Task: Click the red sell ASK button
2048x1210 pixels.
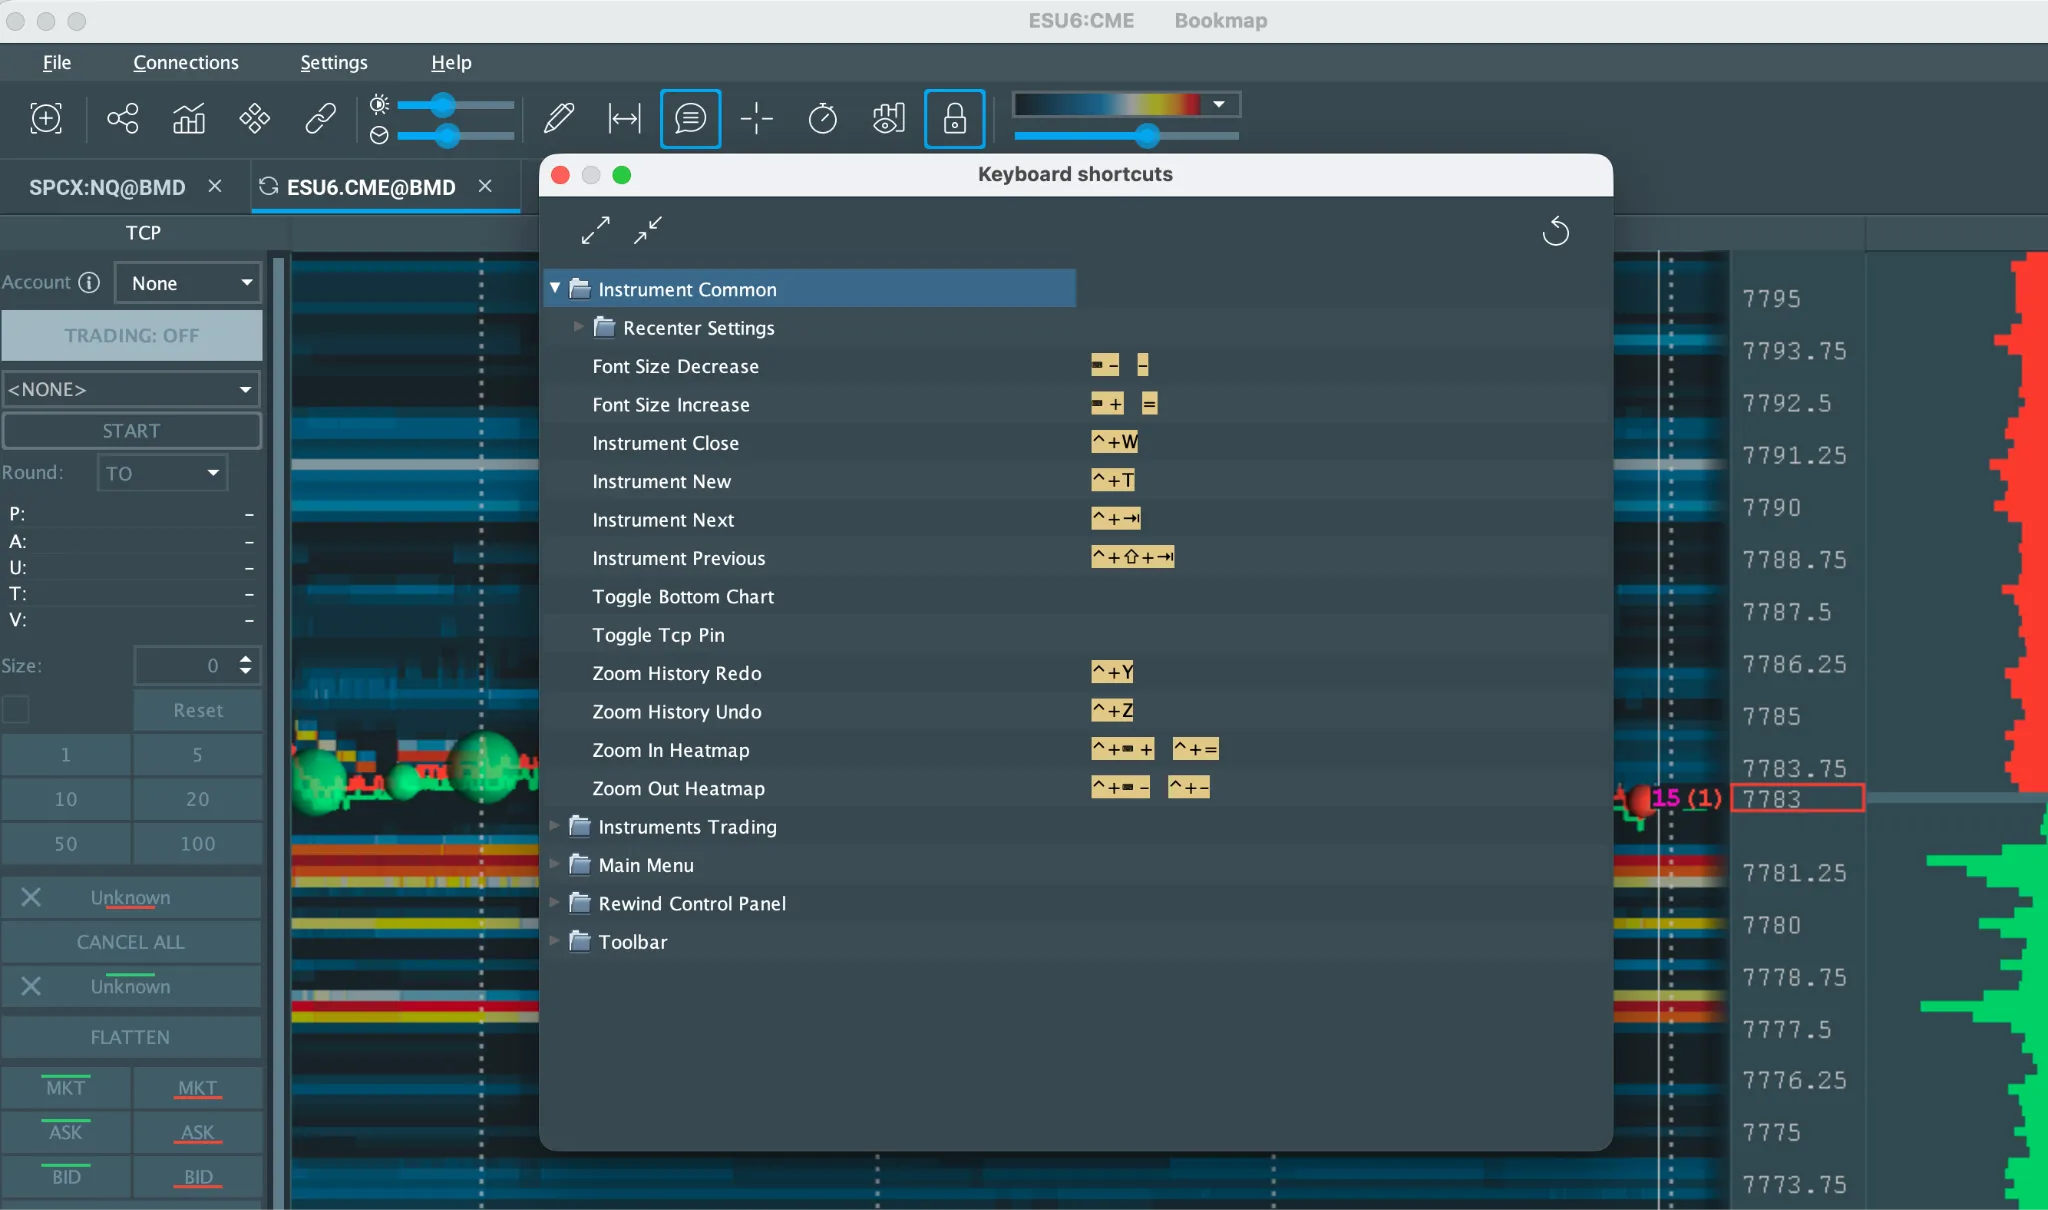Action: point(198,1132)
